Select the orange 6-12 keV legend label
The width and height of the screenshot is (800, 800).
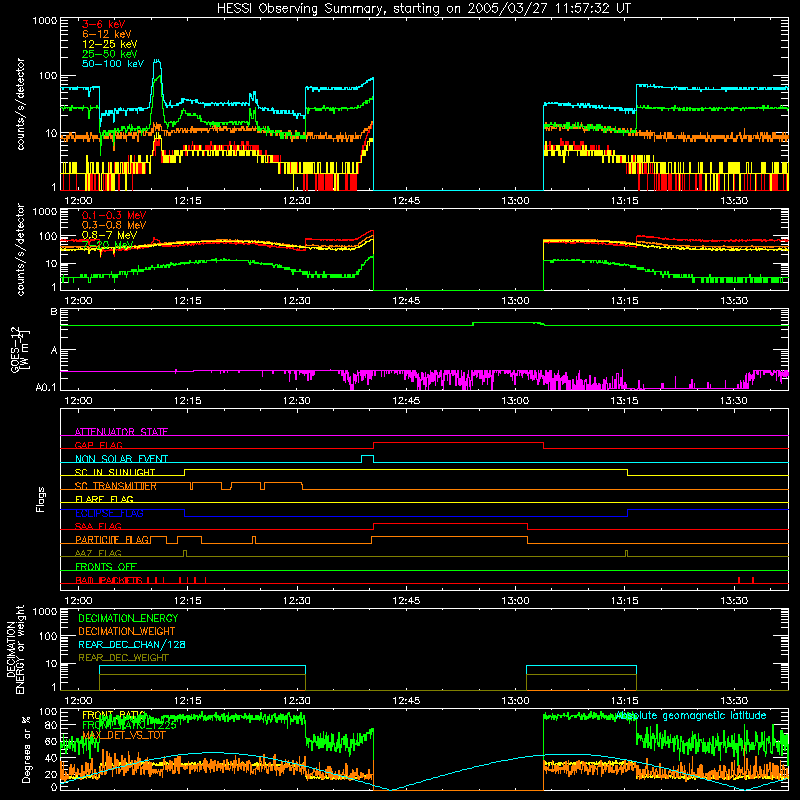[x=107, y=34]
